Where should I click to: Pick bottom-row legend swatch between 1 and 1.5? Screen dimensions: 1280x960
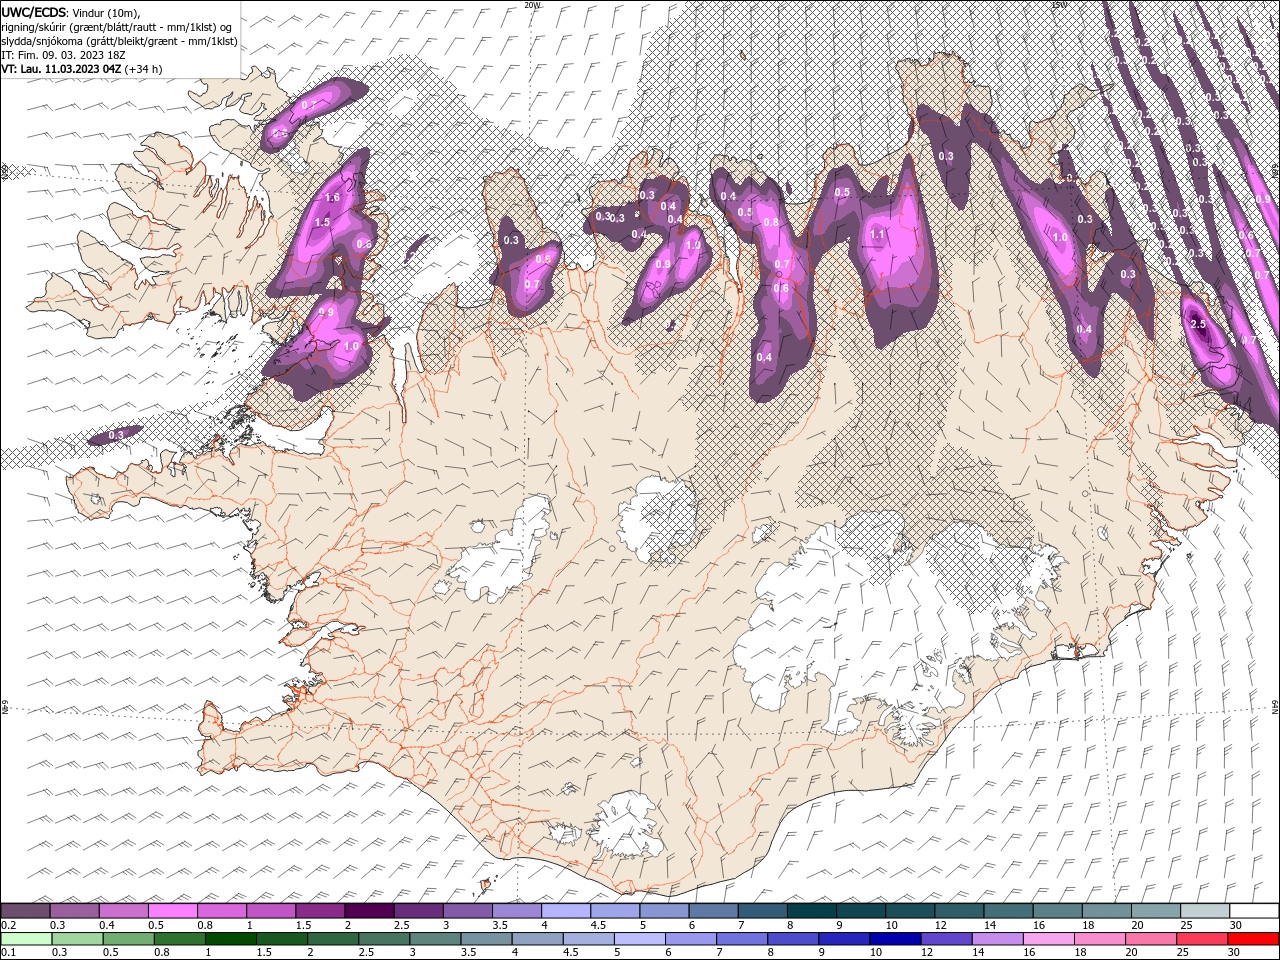230,939
